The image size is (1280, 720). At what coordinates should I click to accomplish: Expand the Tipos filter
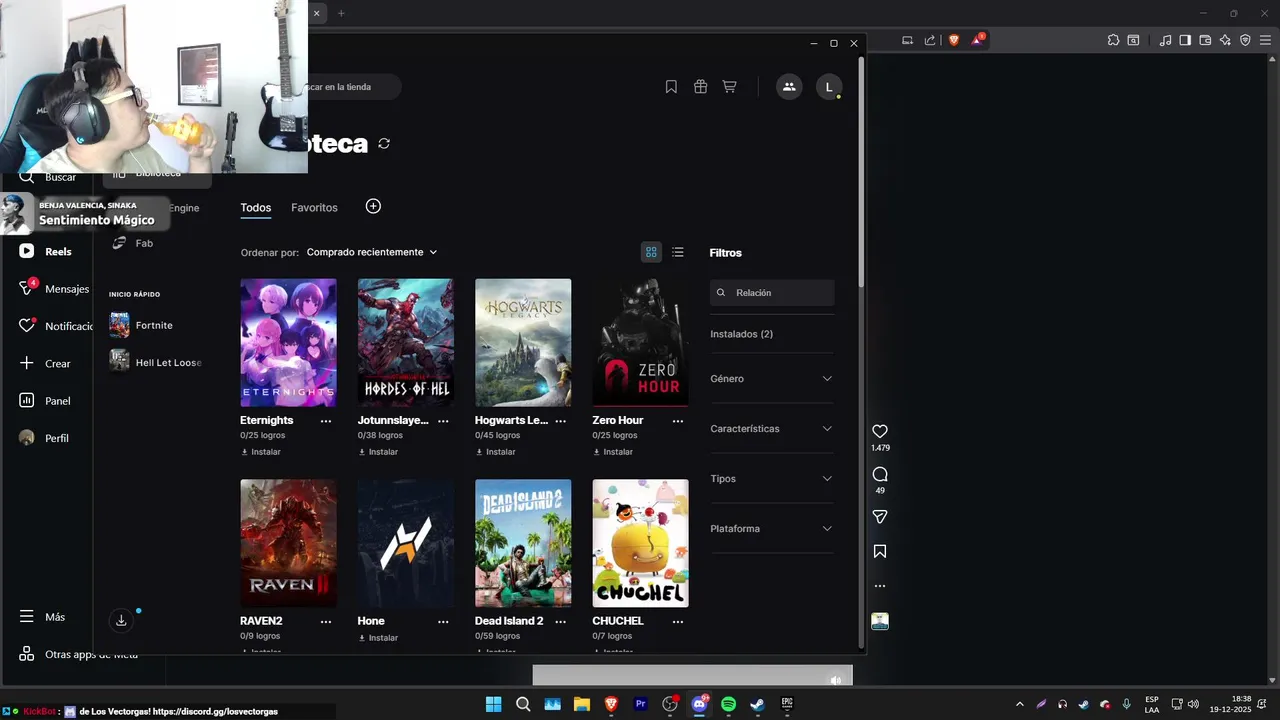tap(771, 479)
